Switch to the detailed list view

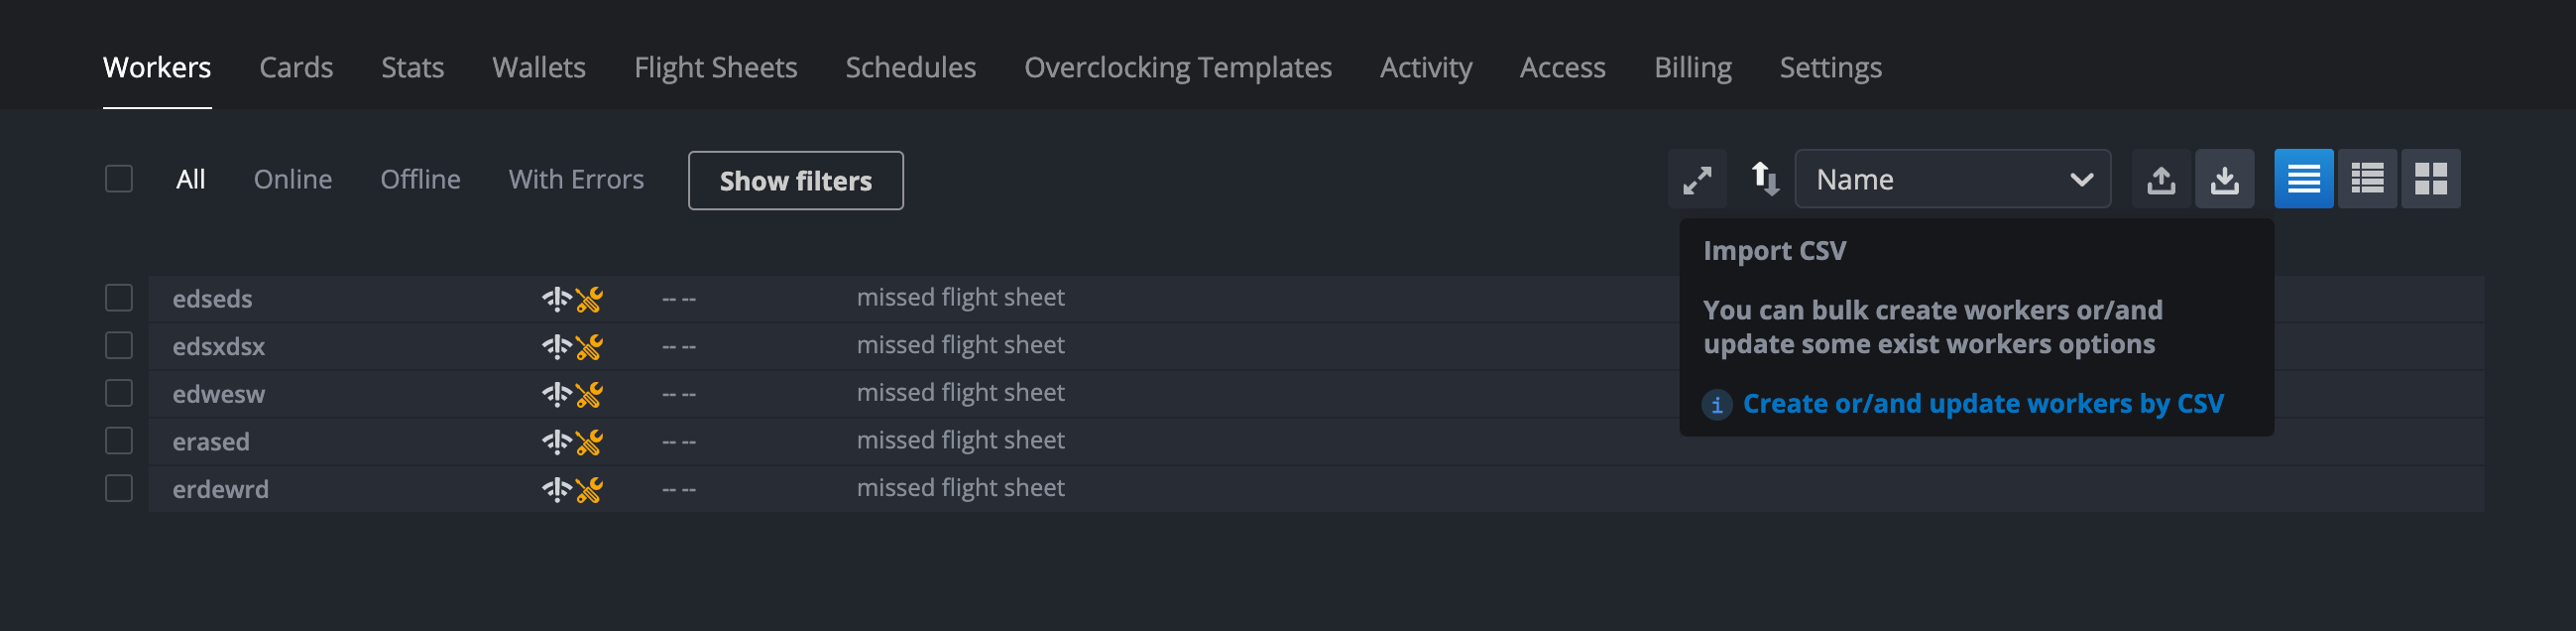tap(2366, 180)
